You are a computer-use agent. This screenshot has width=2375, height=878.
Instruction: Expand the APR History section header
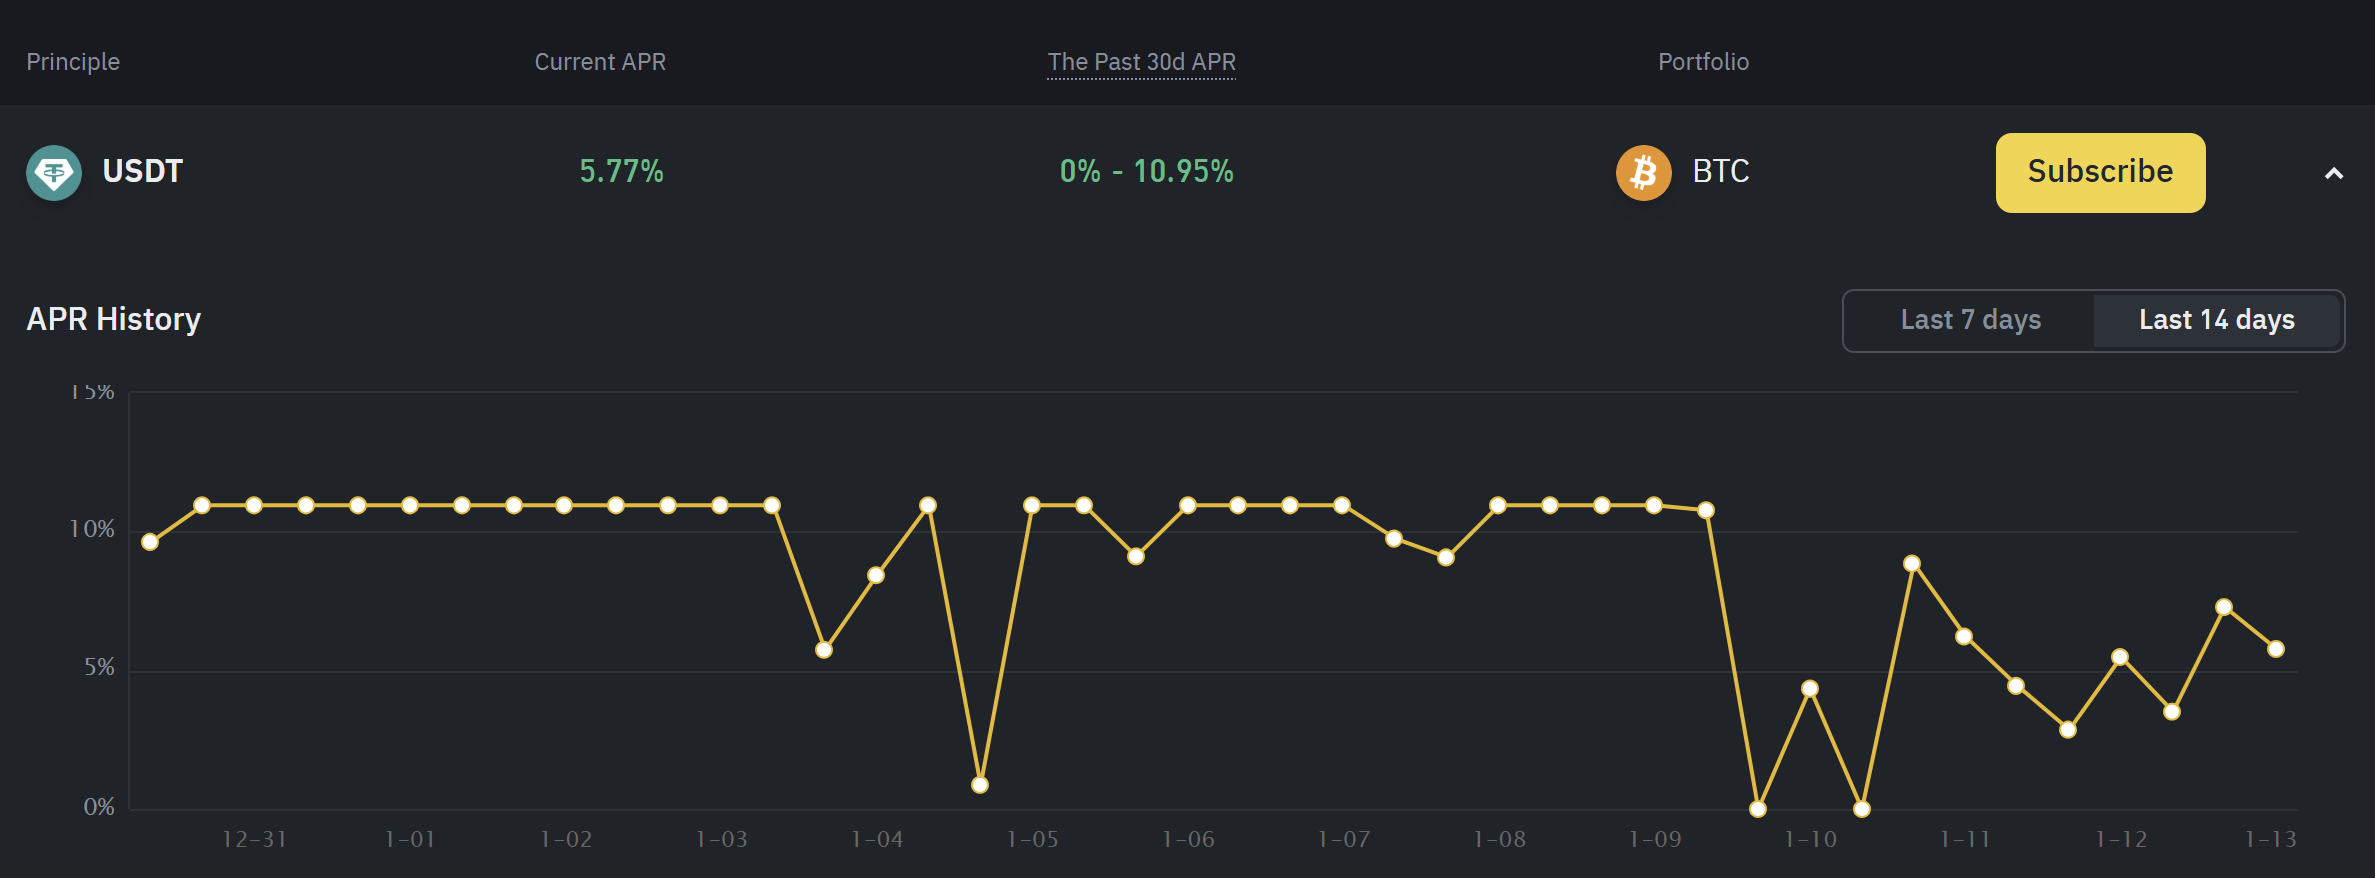(113, 319)
